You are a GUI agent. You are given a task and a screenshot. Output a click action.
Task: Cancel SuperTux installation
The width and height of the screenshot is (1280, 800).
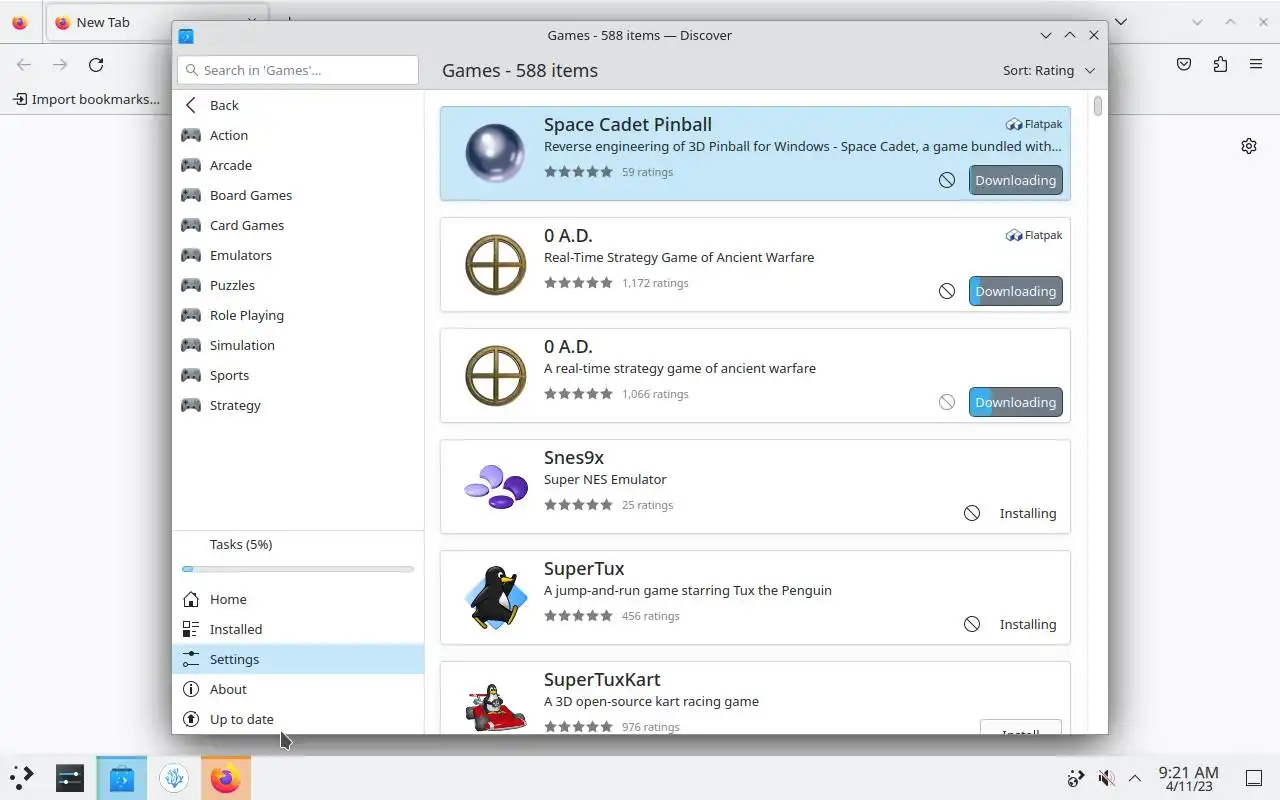[972, 624]
